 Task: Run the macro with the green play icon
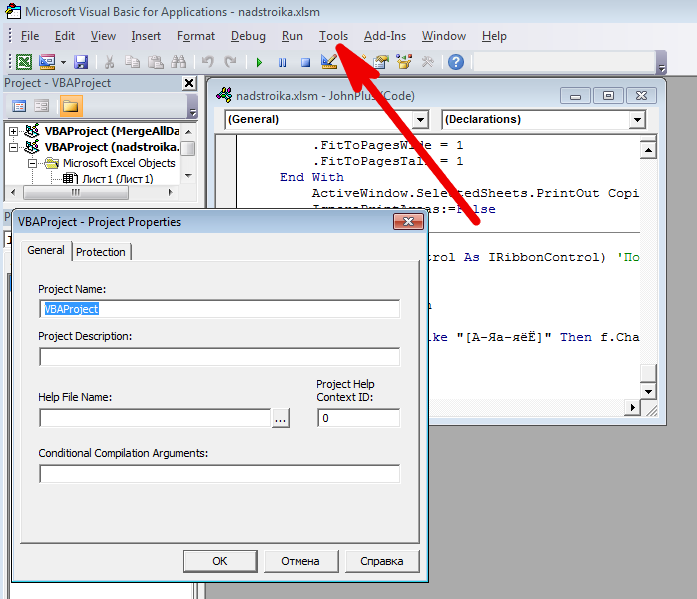click(x=259, y=62)
